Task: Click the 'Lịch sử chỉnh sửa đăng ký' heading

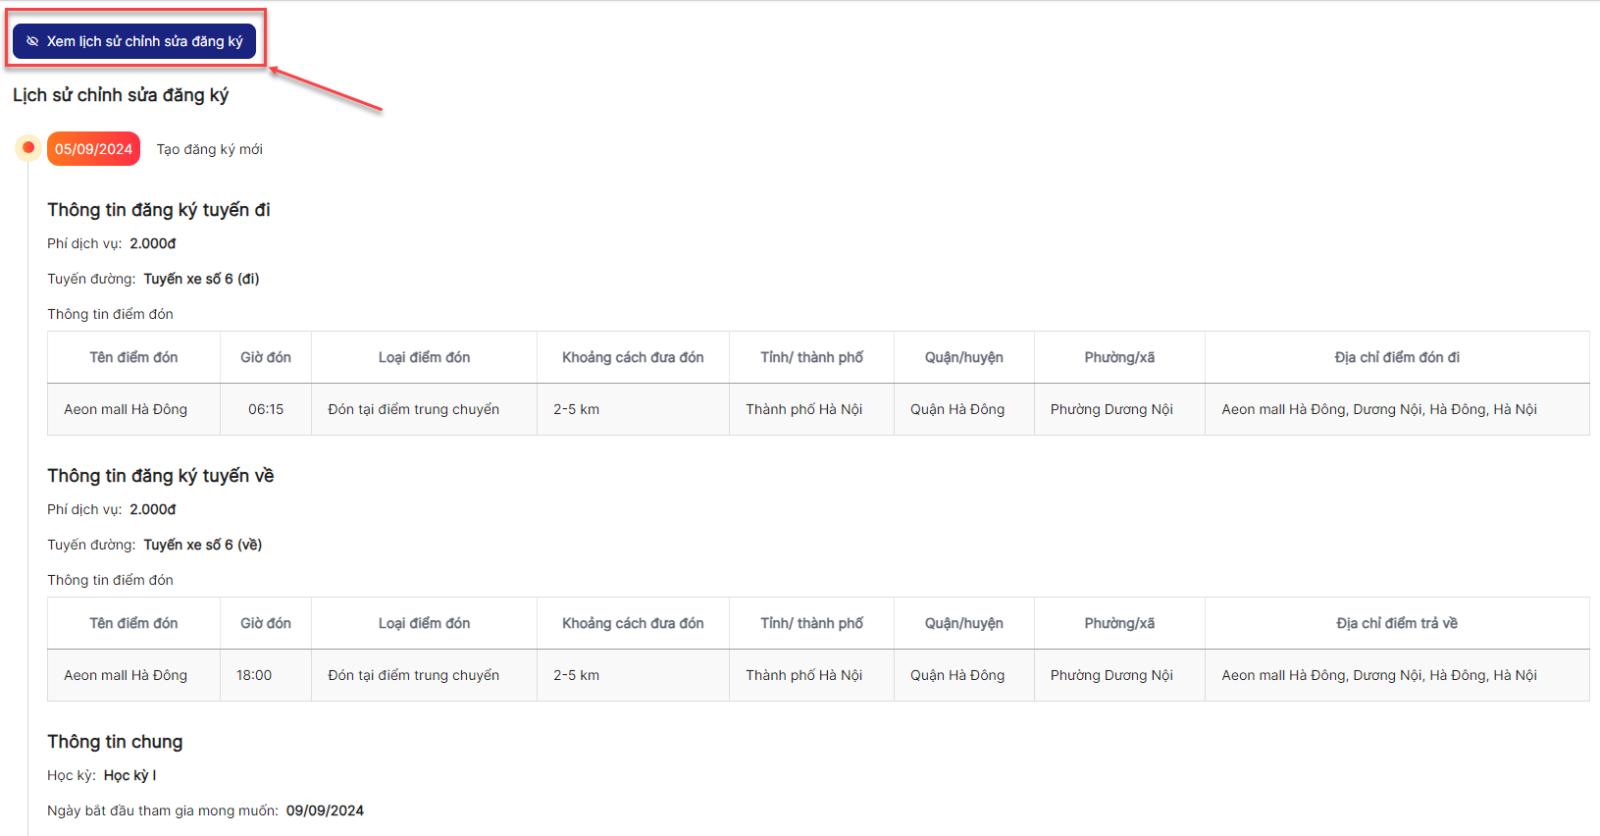Action: (x=120, y=95)
